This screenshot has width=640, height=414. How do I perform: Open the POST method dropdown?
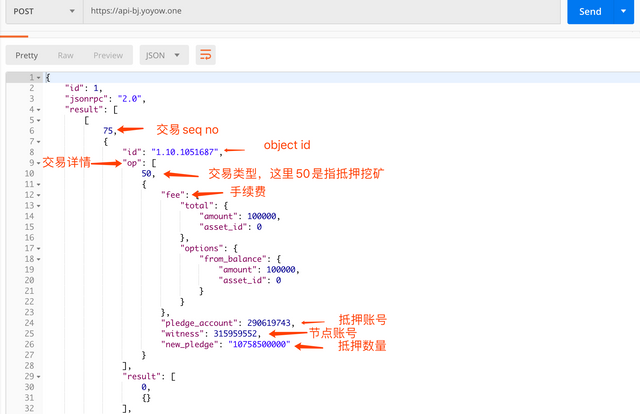click(x=44, y=11)
